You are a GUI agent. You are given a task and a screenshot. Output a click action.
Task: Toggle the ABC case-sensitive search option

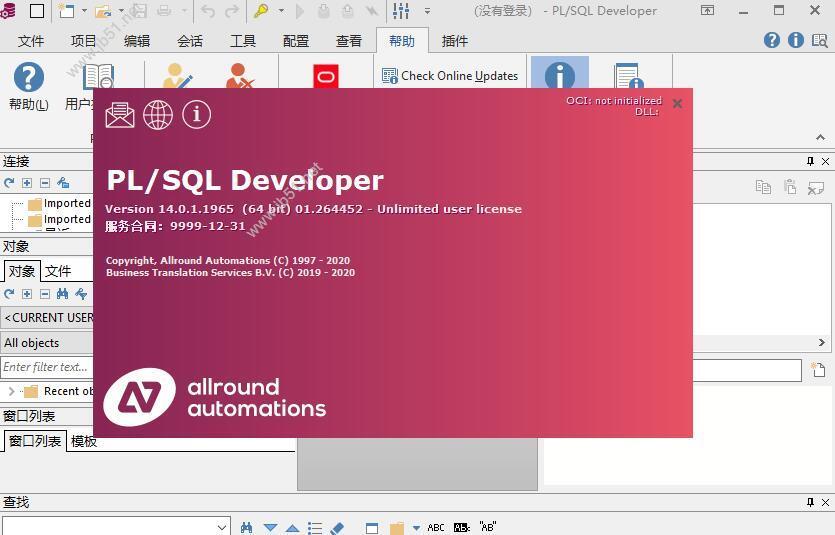point(436,527)
